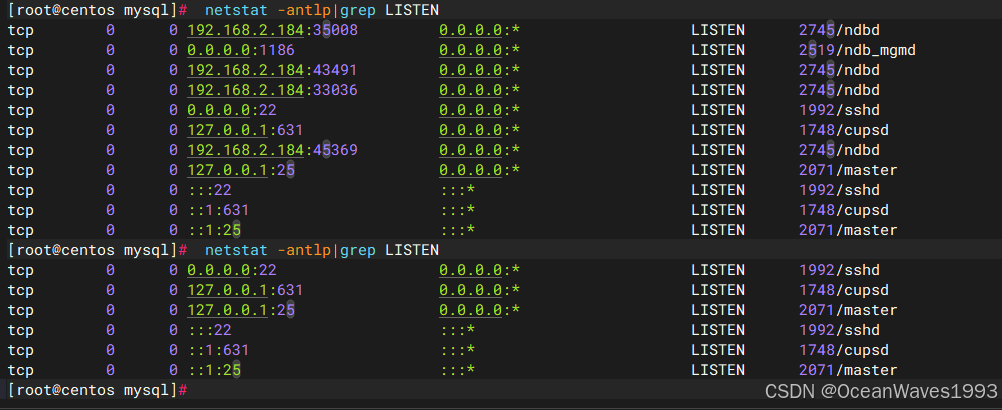This screenshot has width=1002, height=410.
Task: Click the address 192.168.2.184:43491
Action: pos(272,70)
